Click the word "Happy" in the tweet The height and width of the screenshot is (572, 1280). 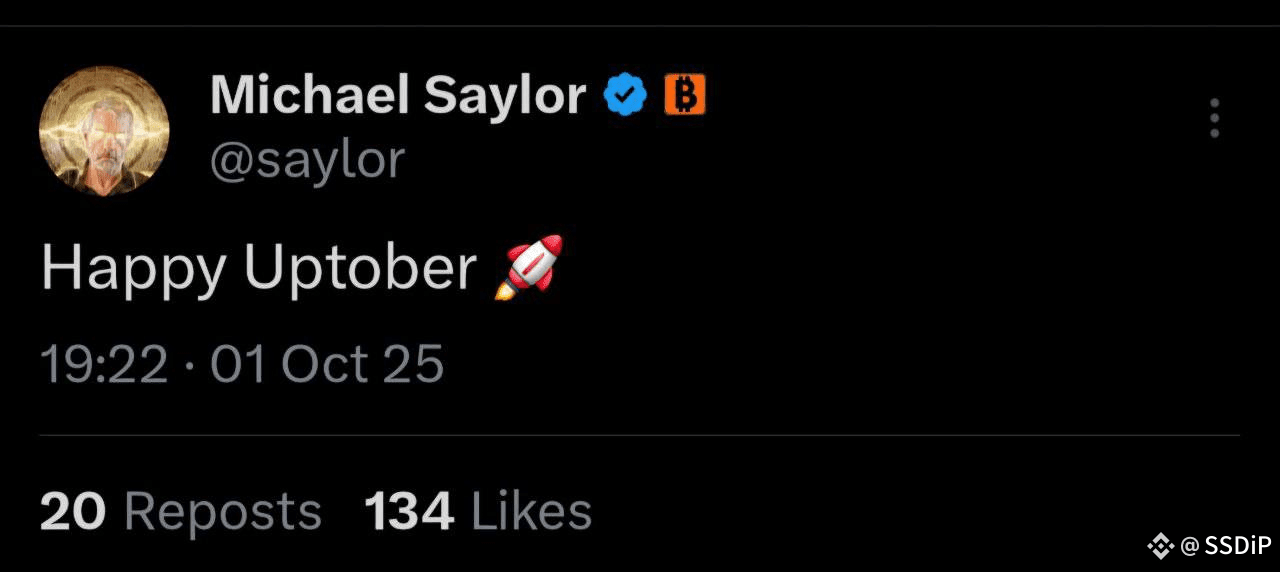coord(132,268)
